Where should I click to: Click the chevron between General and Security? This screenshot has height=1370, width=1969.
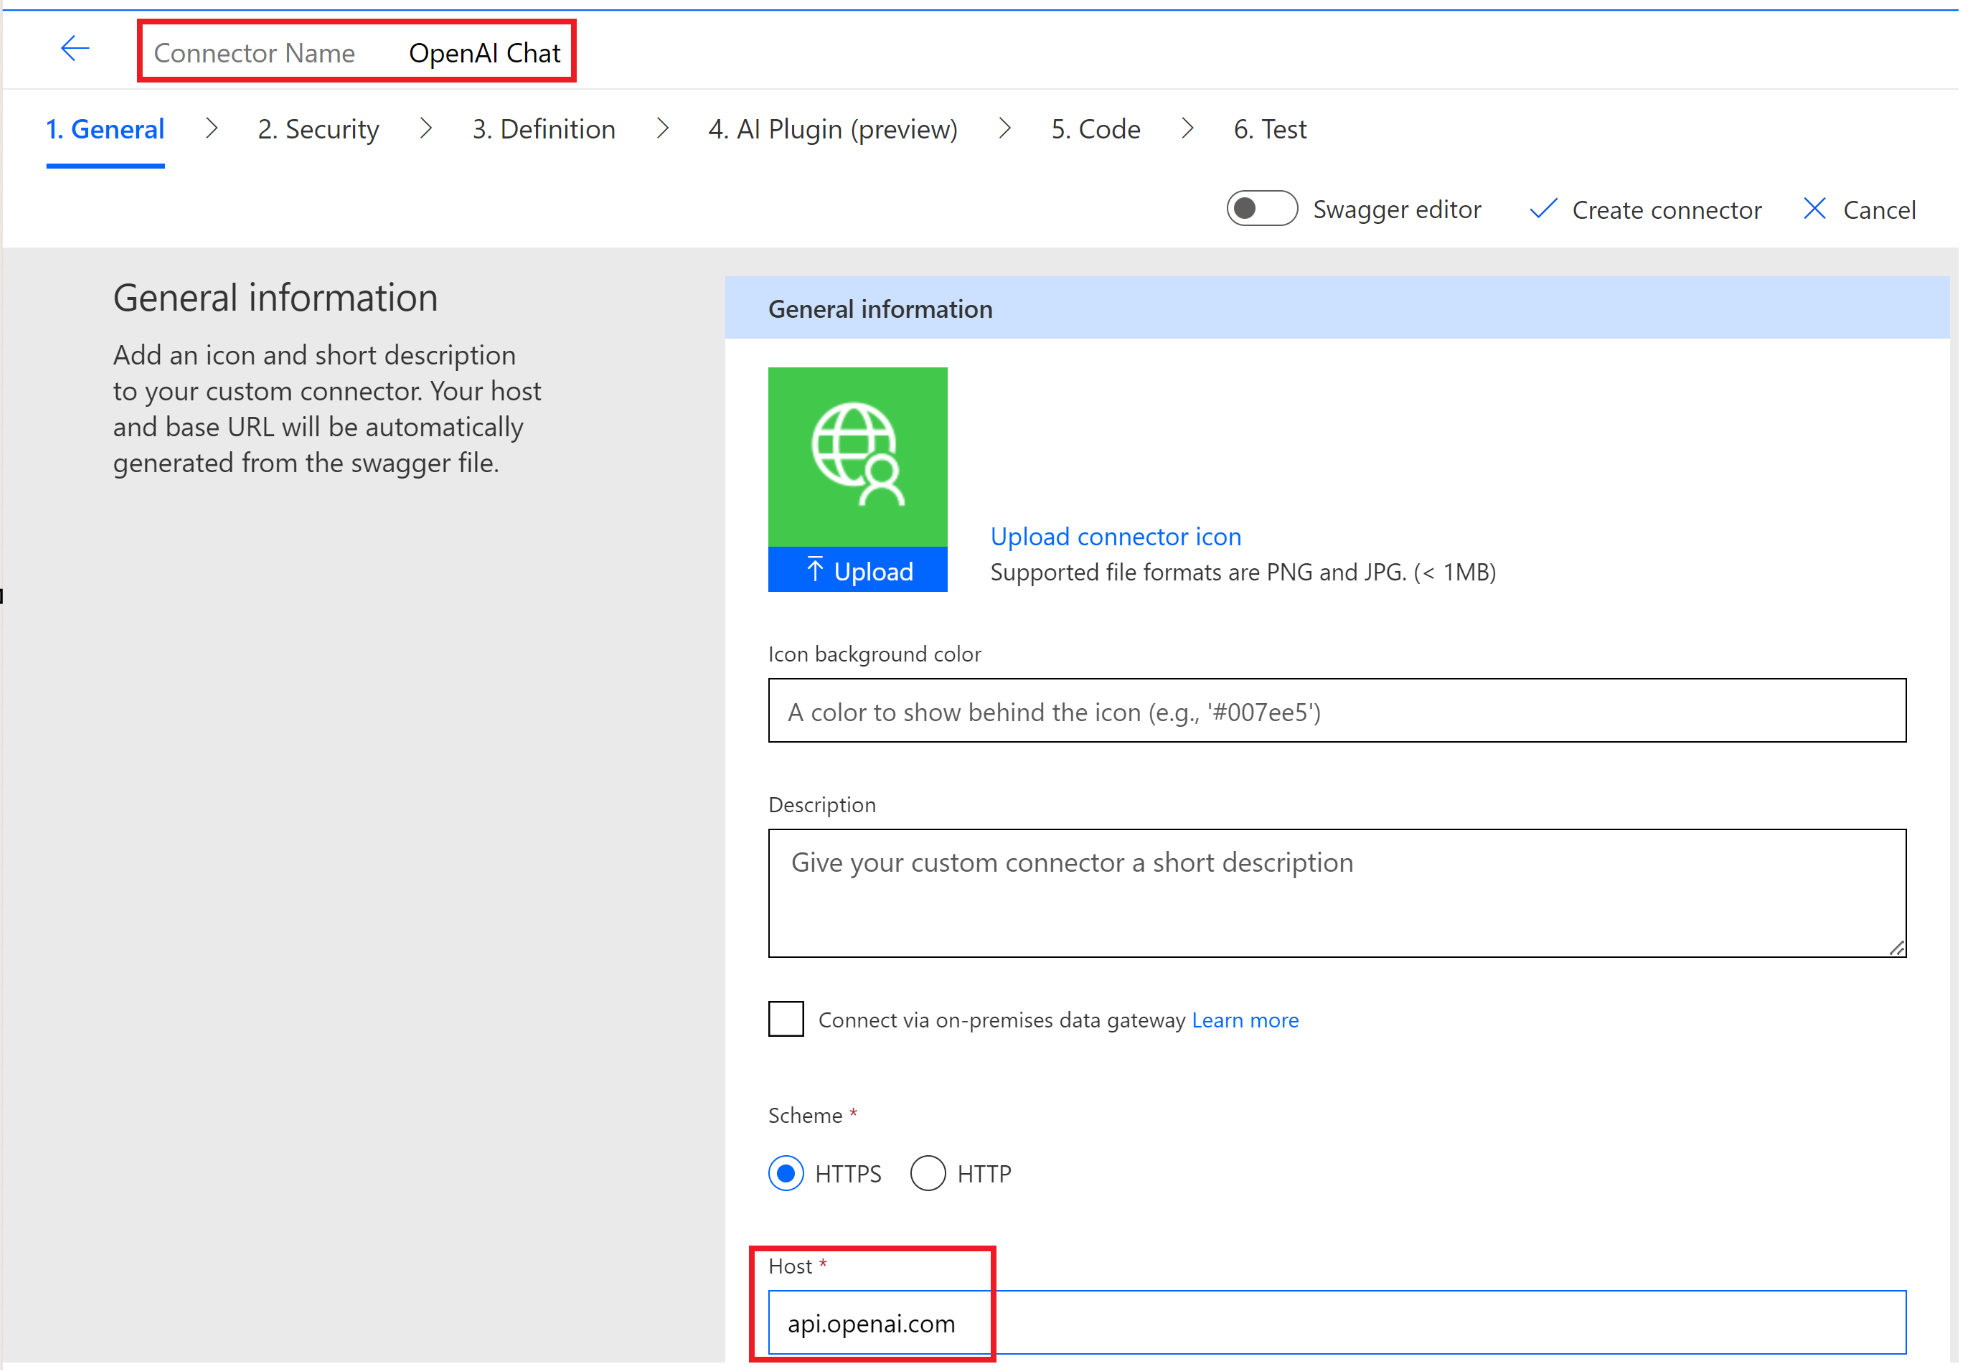[x=212, y=129]
